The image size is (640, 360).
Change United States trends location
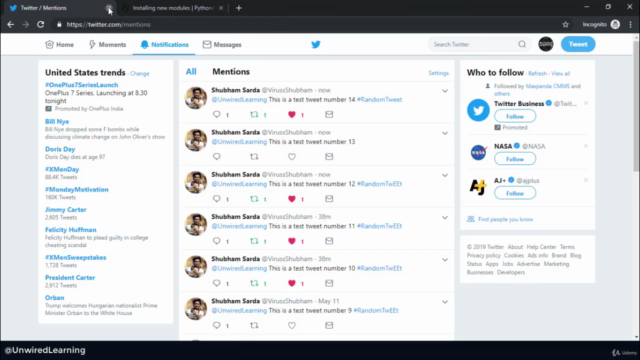coord(140,73)
